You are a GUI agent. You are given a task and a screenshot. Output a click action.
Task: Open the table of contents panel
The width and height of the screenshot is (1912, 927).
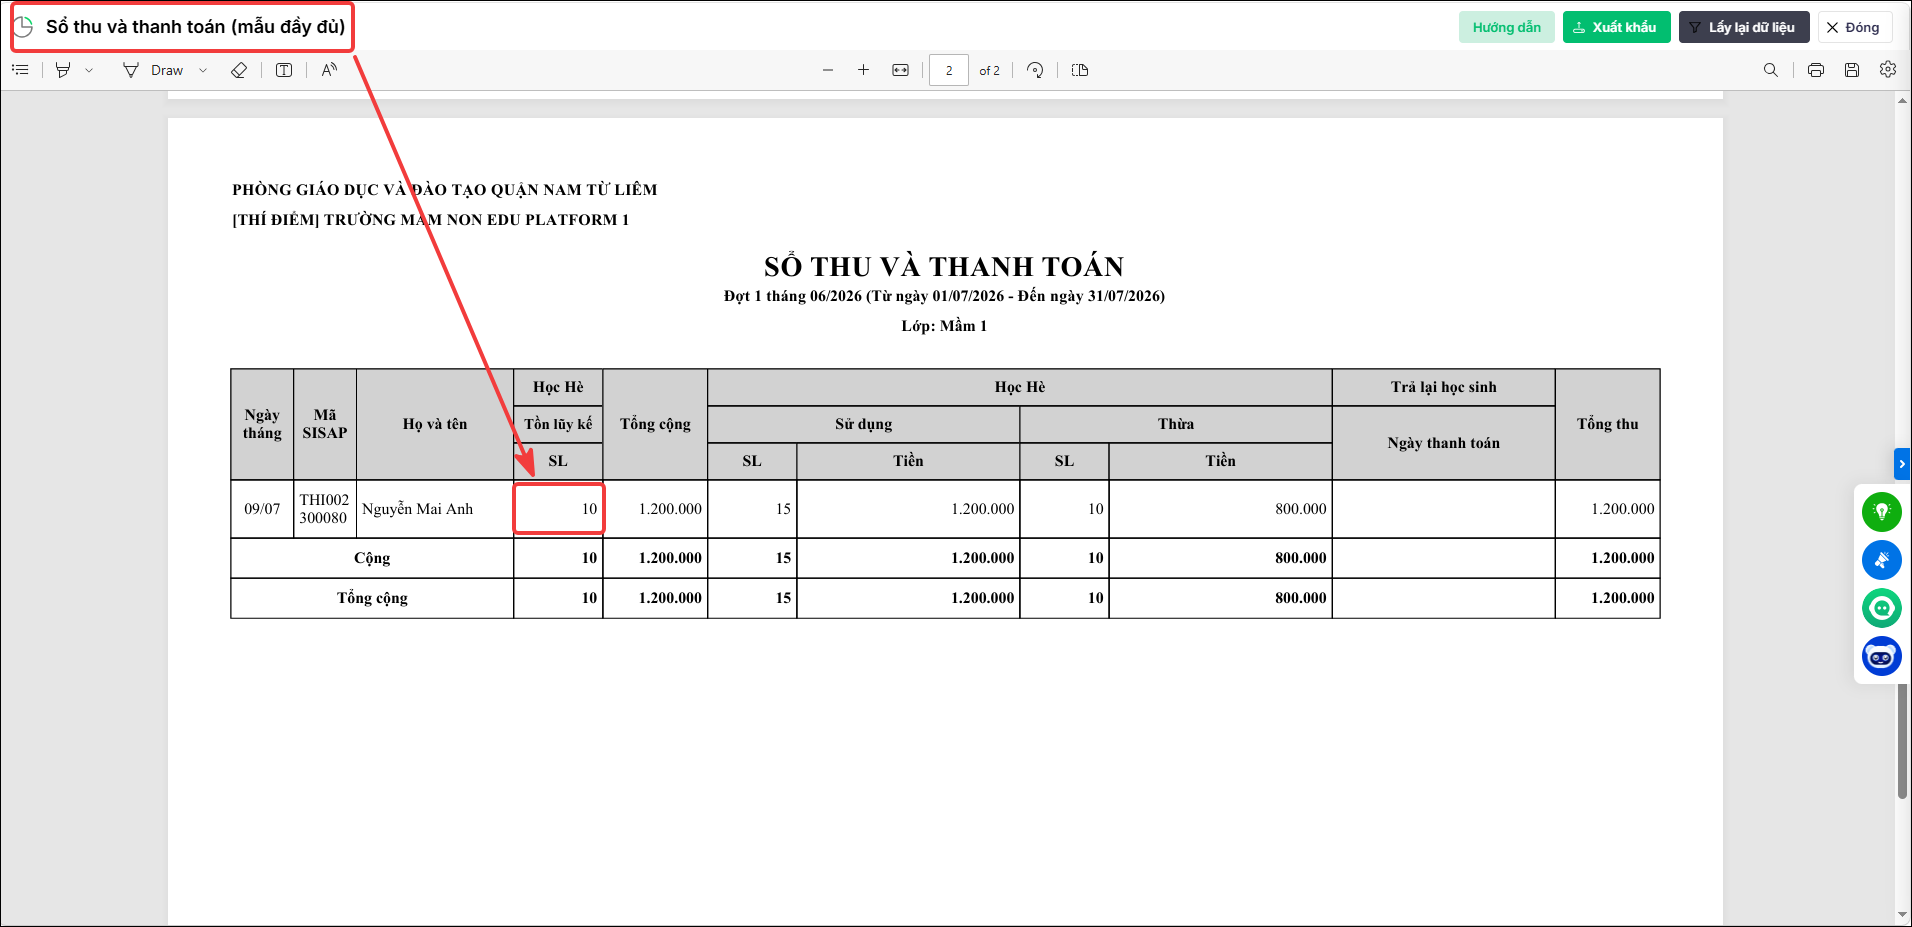(20, 70)
